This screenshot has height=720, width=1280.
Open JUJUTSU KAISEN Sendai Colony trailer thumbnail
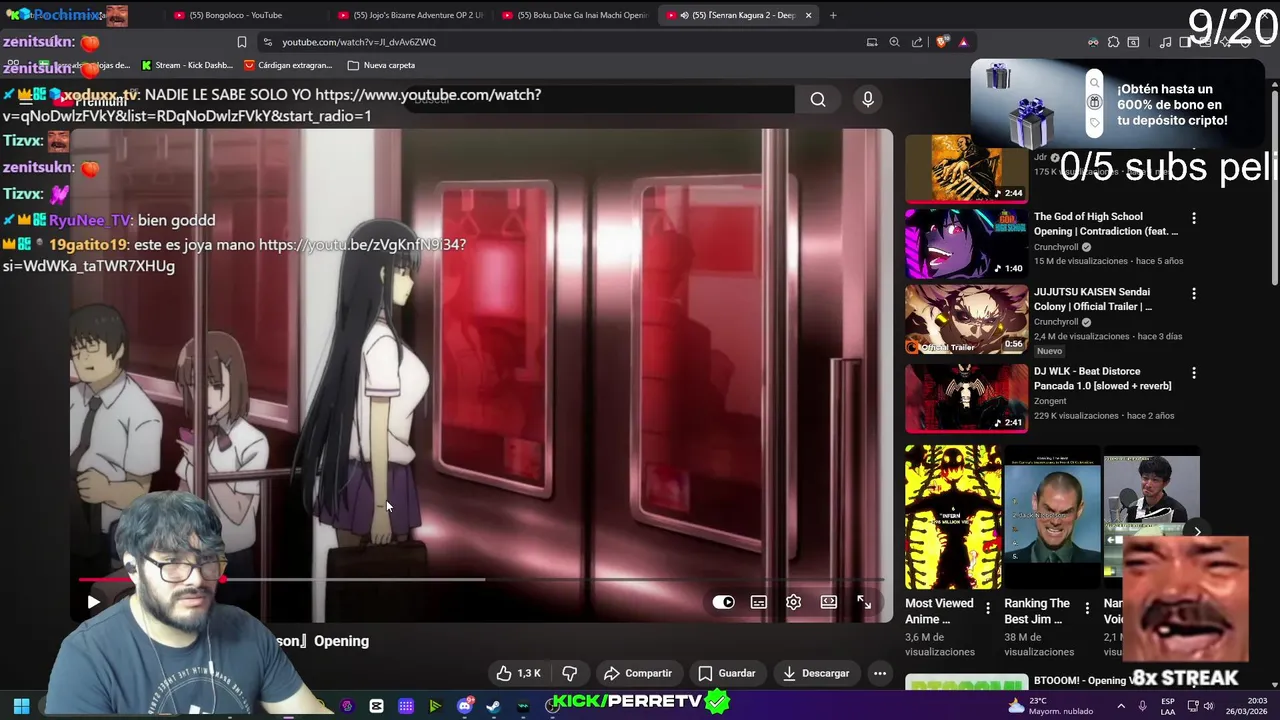(x=966, y=320)
